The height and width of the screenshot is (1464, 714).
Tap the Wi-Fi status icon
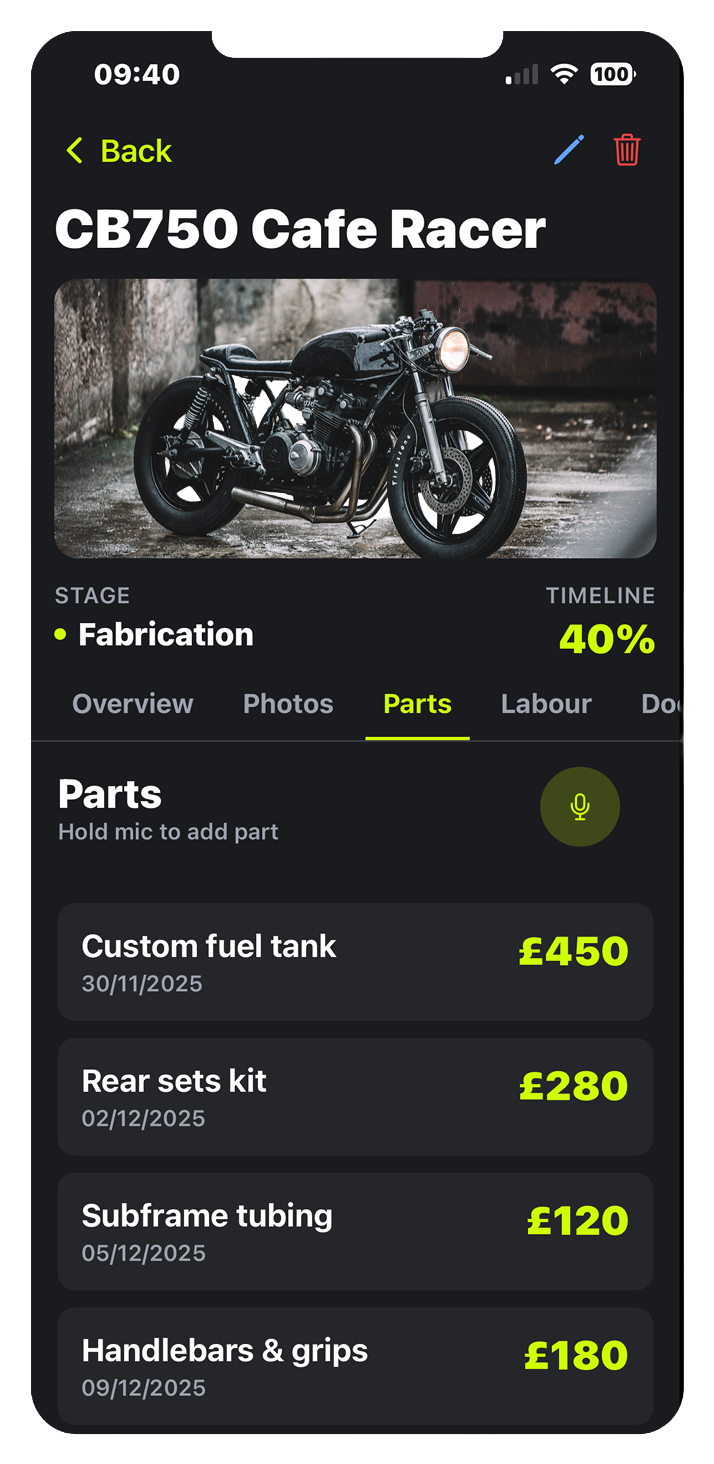click(565, 74)
